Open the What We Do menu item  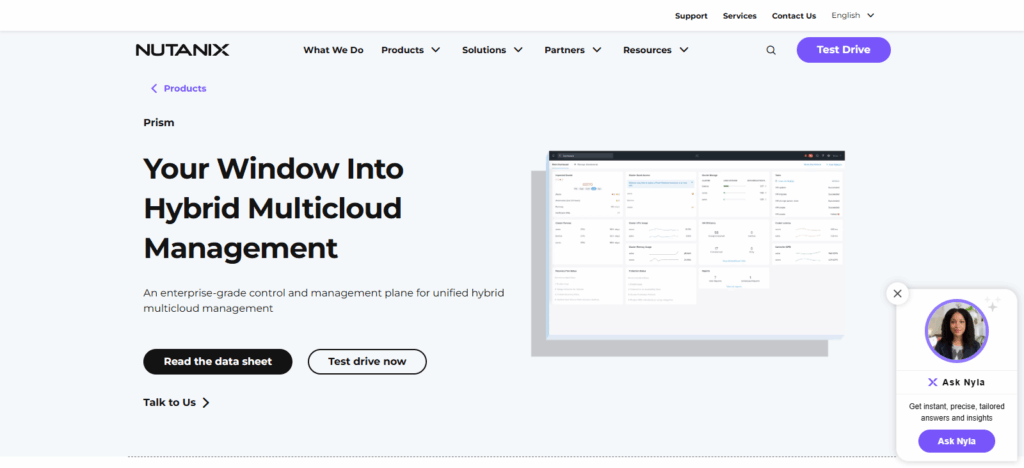(333, 50)
